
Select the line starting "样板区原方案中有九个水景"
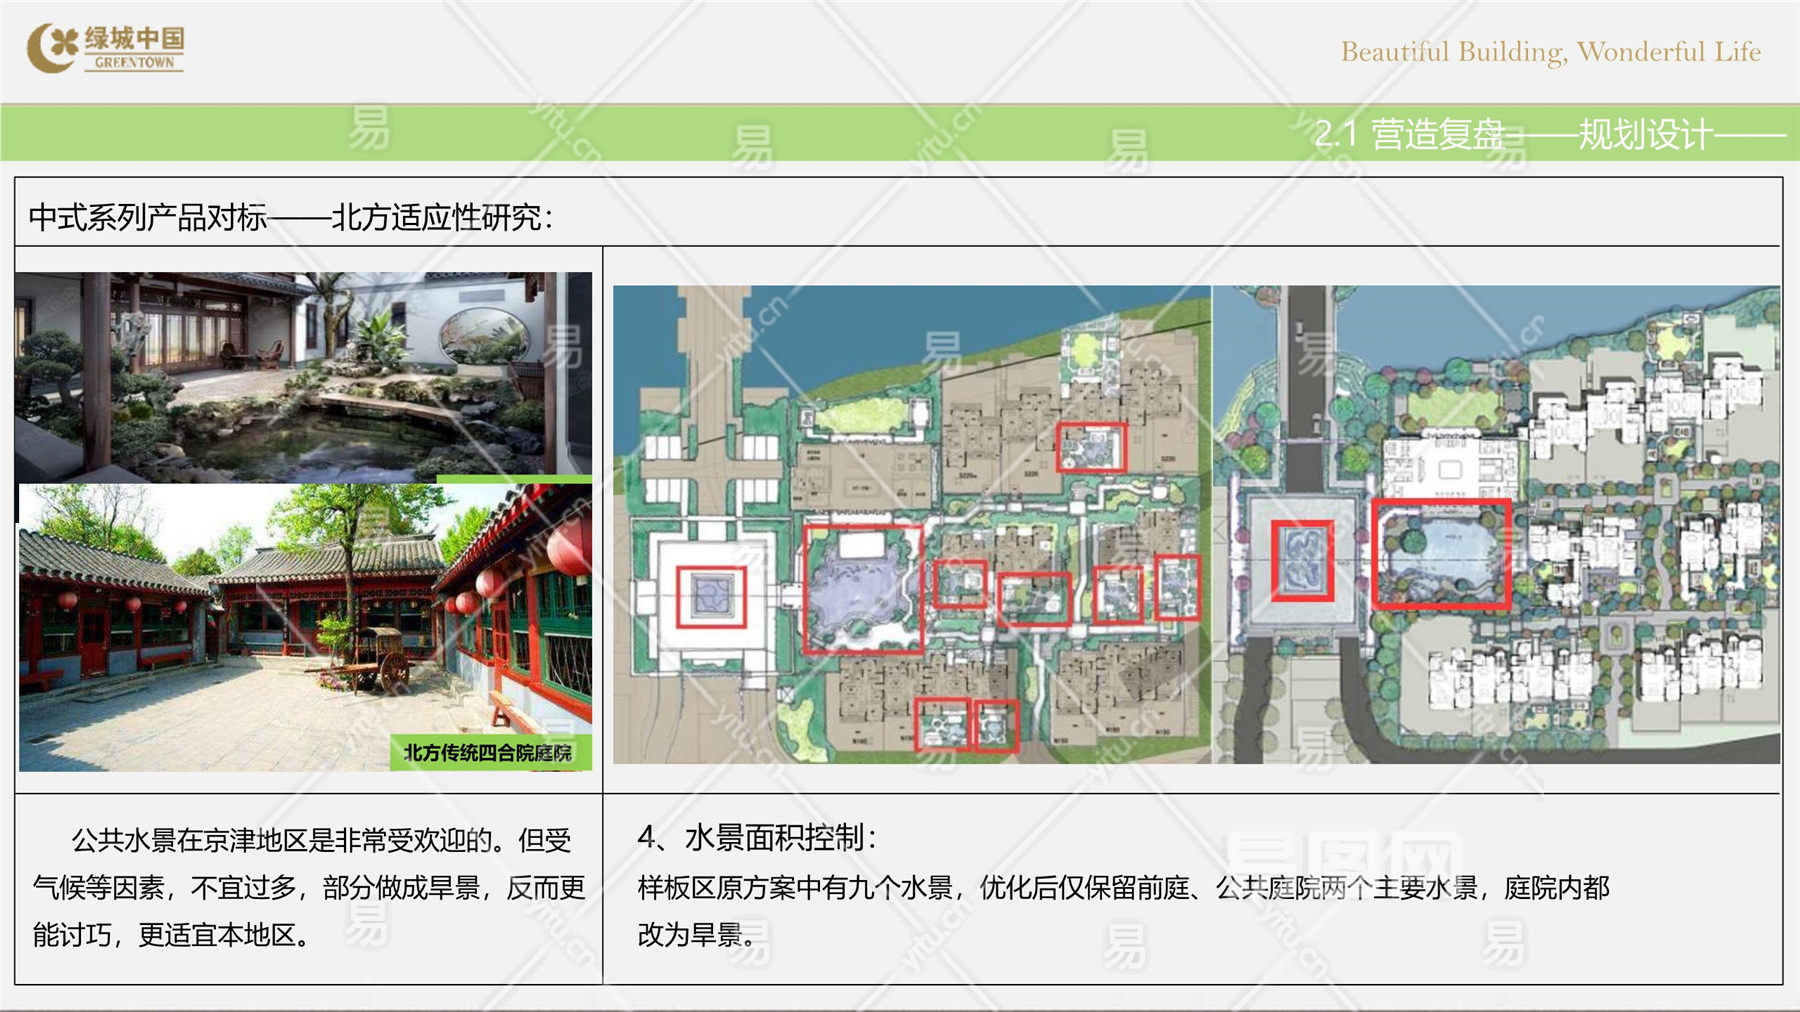pyautogui.click(x=1124, y=887)
